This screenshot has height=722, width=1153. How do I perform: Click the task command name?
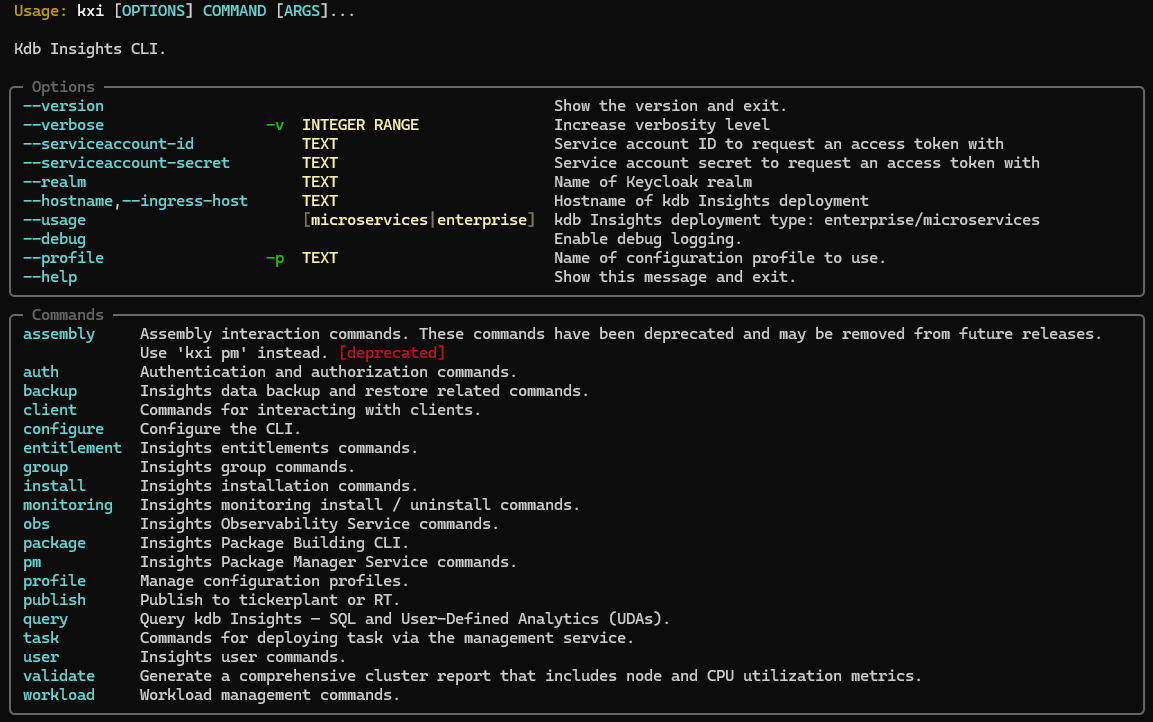pos(40,639)
